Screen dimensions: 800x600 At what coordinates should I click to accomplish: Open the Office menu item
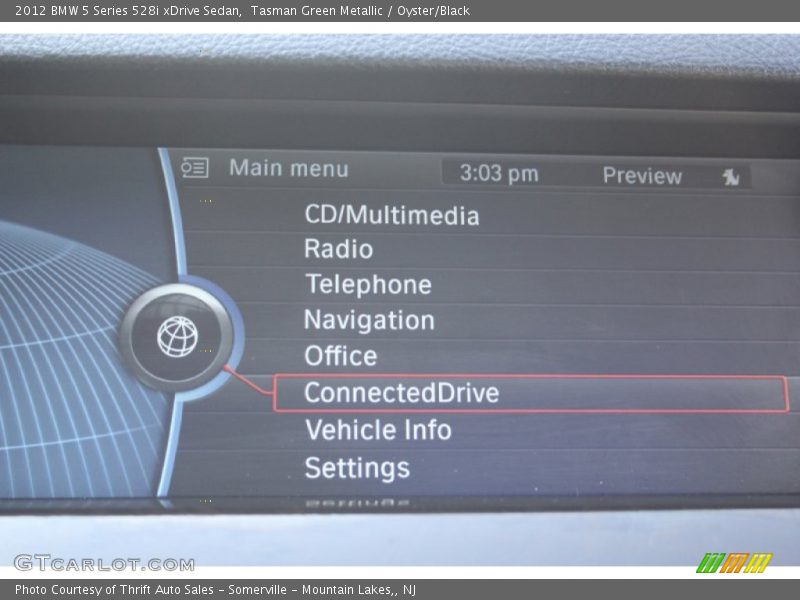point(340,355)
